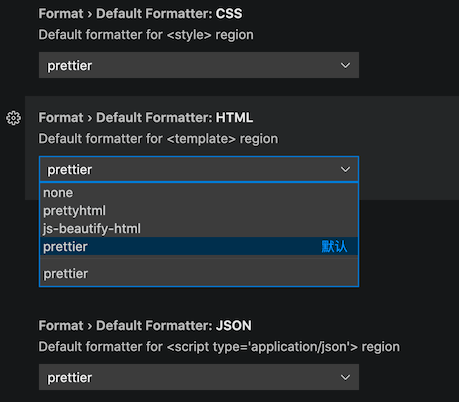Click the chevron arrow of the CSS formatter dropdown
The image size is (459, 402).
coord(345,65)
